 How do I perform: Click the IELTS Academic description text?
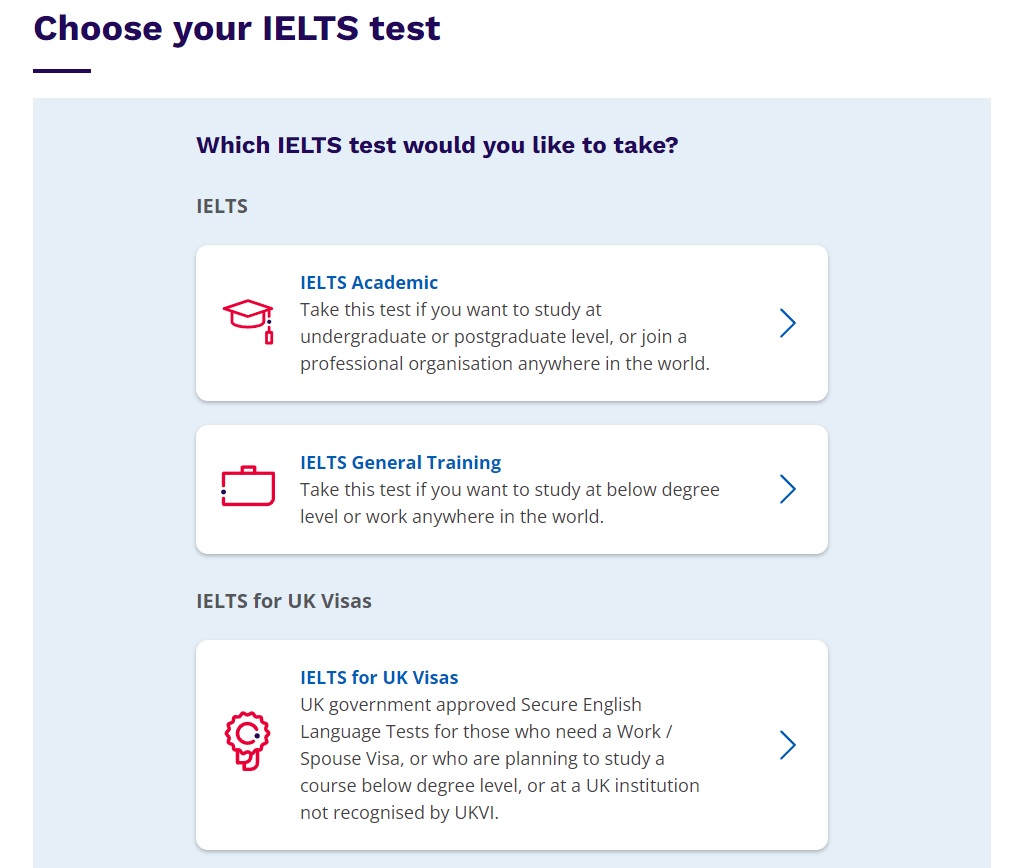tap(505, 337)
